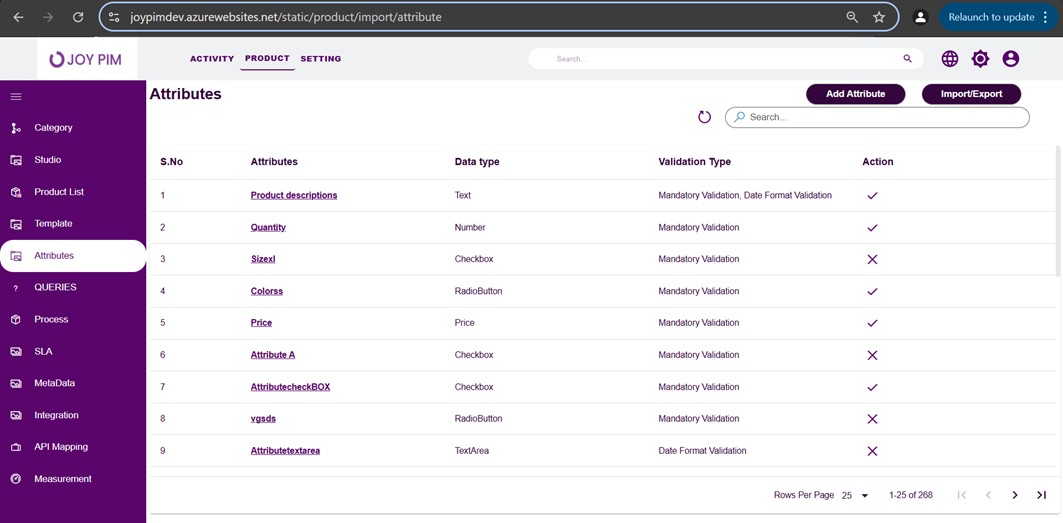
Task: Collapse the sidebar with the hamburger icon
Action: [x=16, y=97]
